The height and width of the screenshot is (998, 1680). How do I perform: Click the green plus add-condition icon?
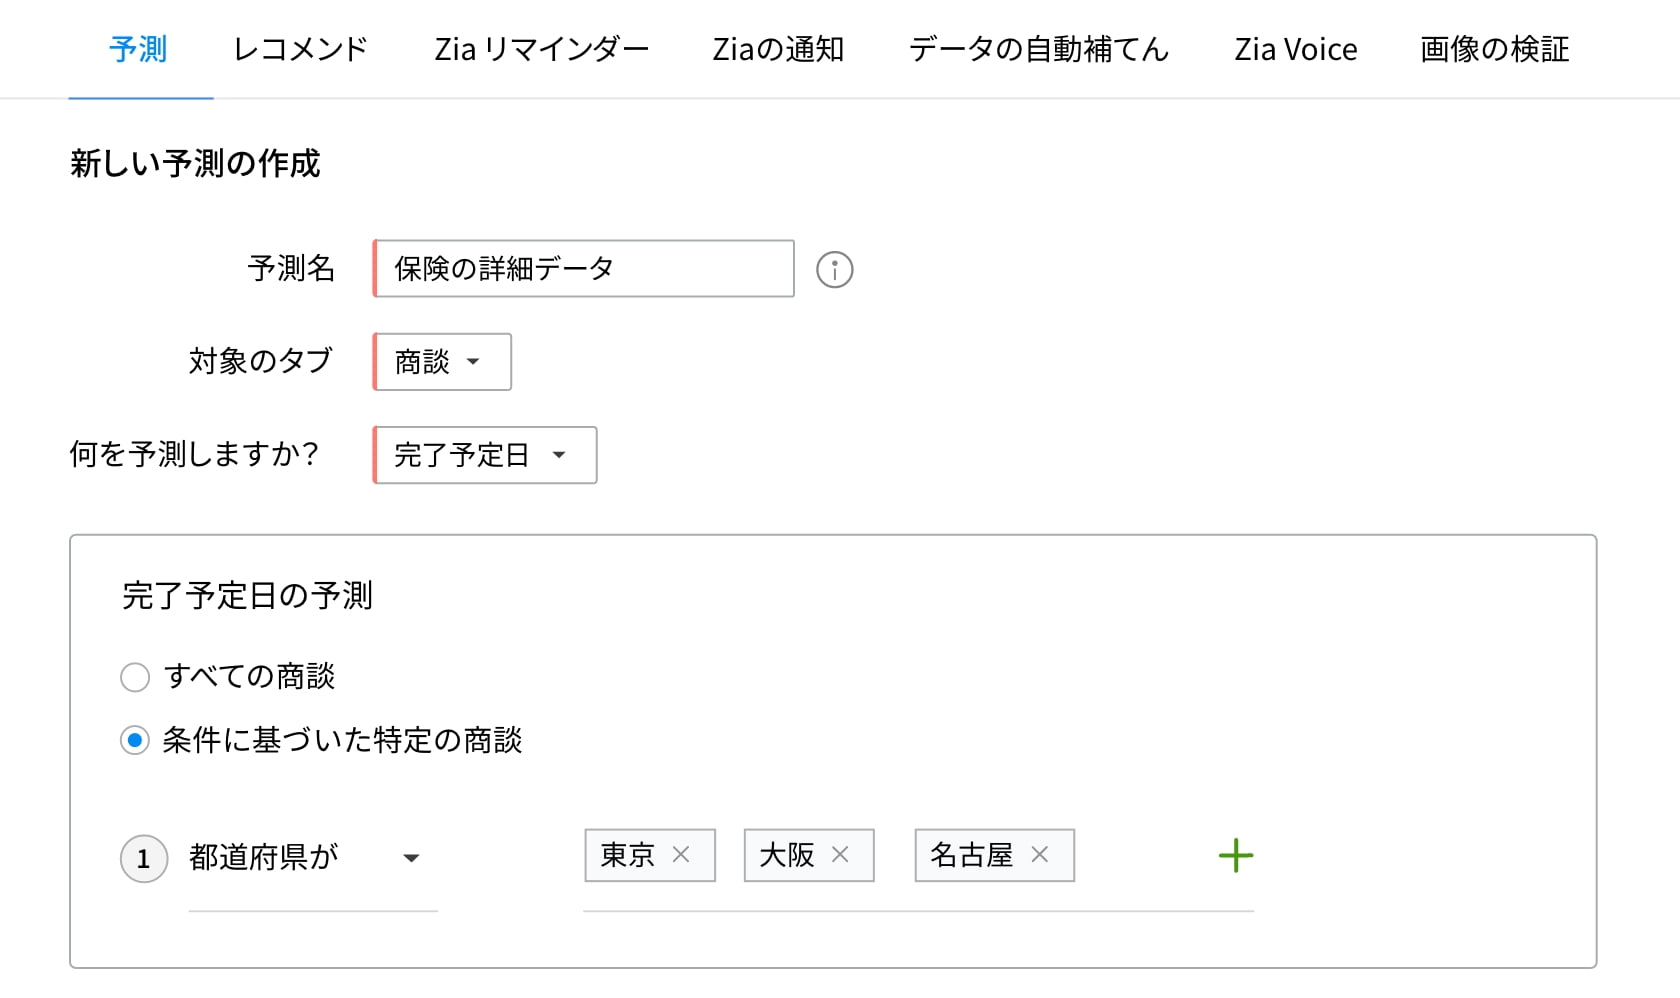tap(1236, 856)
